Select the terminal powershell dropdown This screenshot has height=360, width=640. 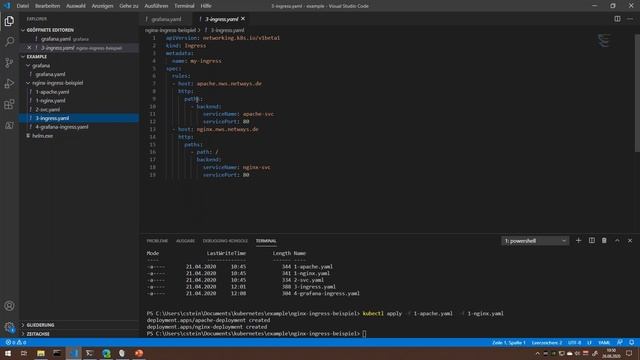(x=535, y=241)
